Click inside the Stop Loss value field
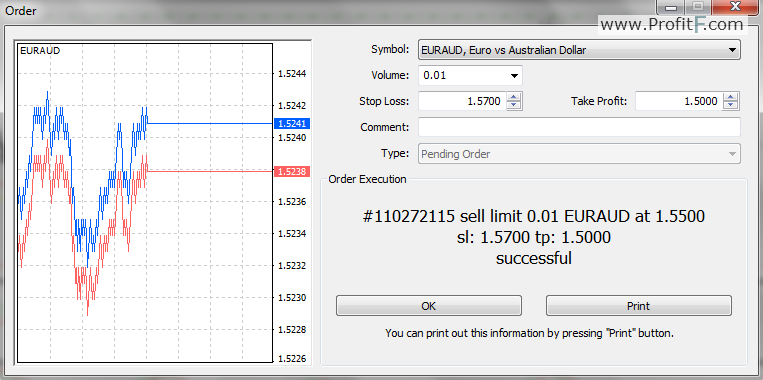The width and height of the screenshot is (763, 380). point(462,101)
